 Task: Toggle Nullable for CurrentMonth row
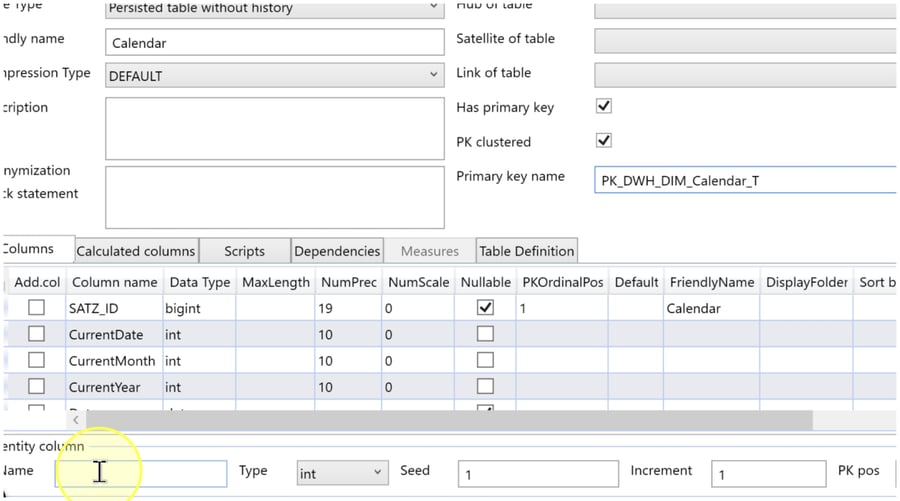pos(485,360)
